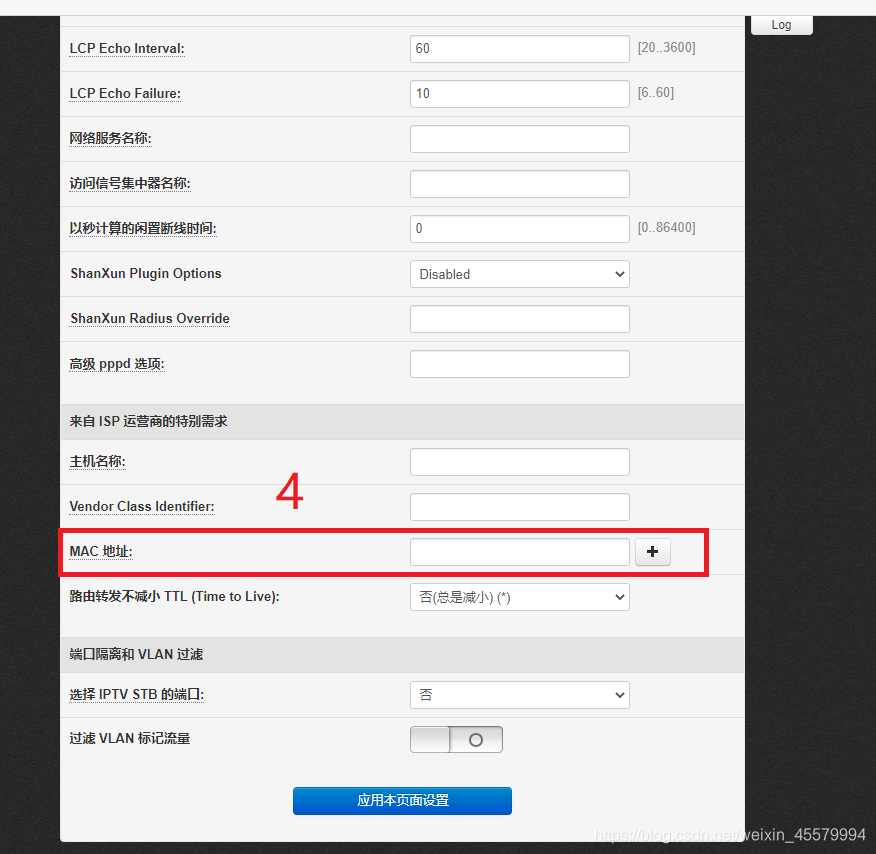Image resolution: width=876 pixels, height=854 pixels.
Task: Click the Vendor Class Identifier input field
Action: [x=520, y=507]
